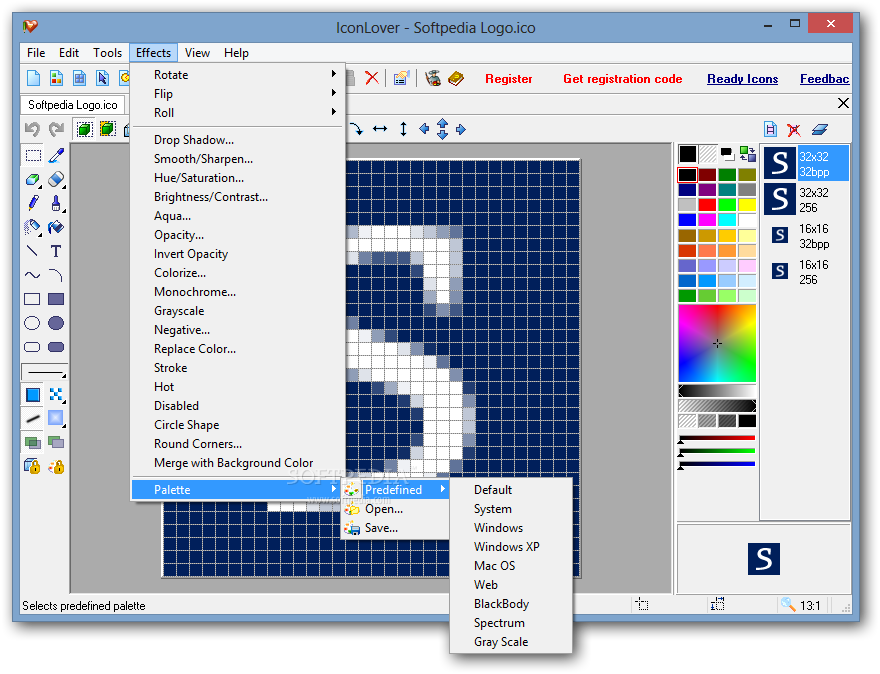Image resolution: width=880 pixels, height=674 pixels.
Task: Toggle the yellow-bordered green cube selection mode
Action: click(x=107, y=130)
